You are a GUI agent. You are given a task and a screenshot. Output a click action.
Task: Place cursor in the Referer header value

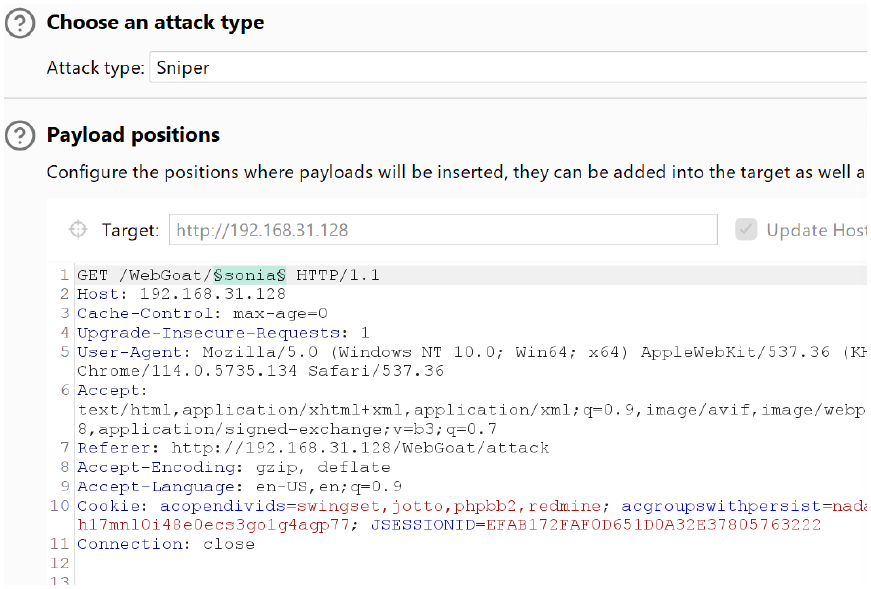pyautogui.click(x=360, y=448)
